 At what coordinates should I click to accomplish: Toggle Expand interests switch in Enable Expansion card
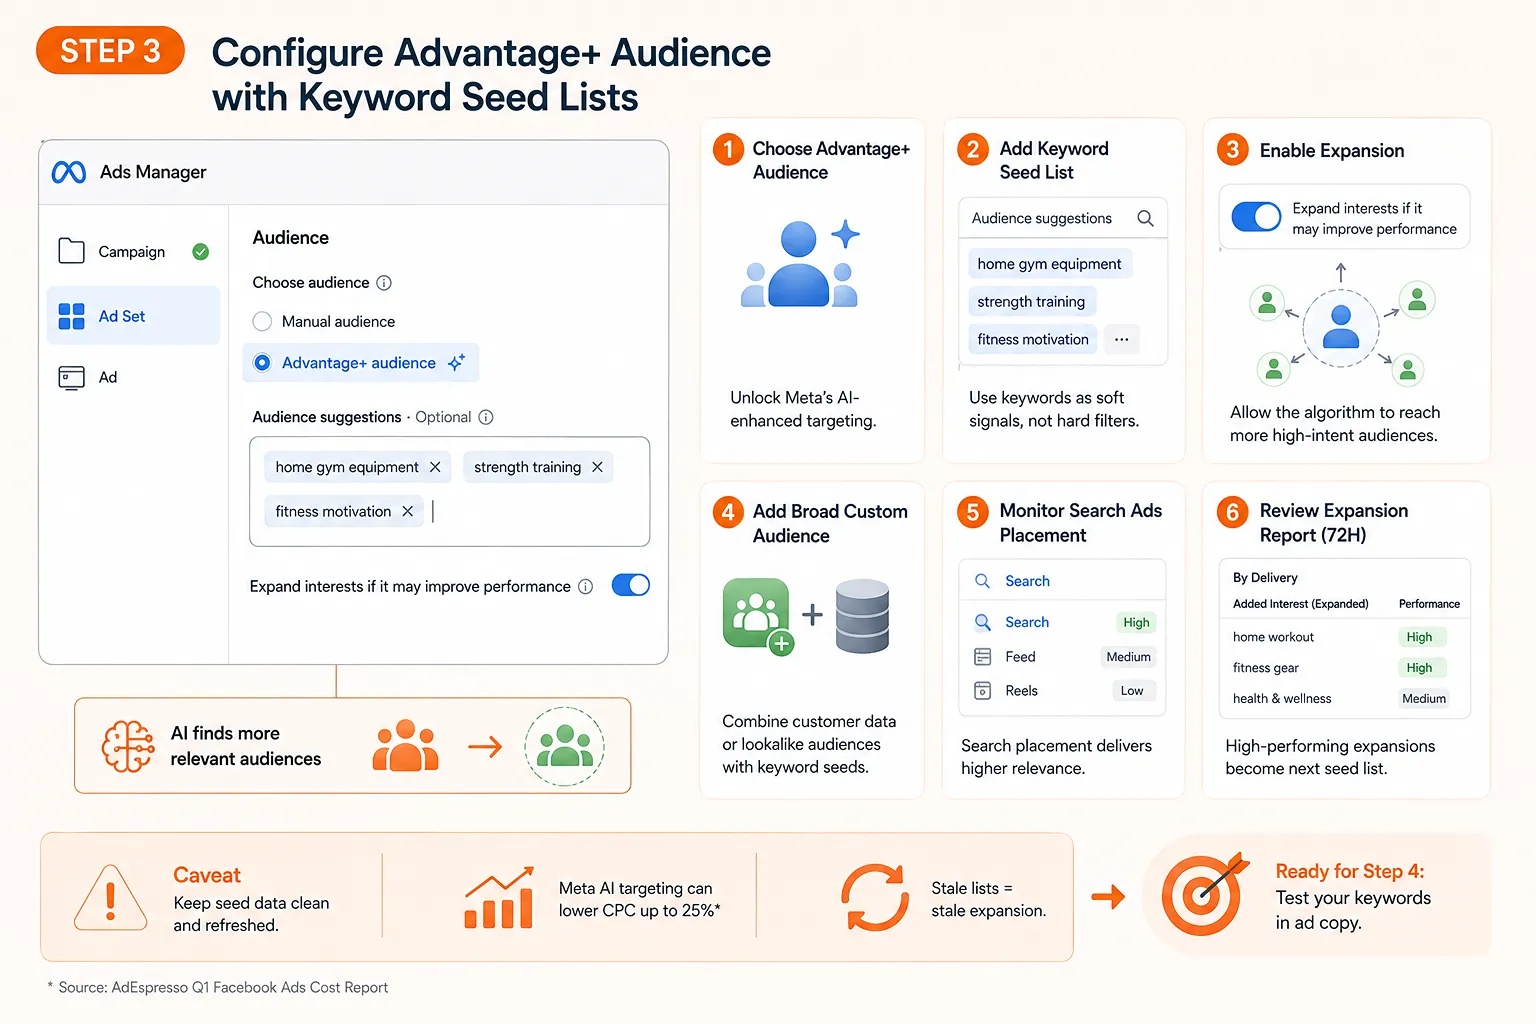coord(1256,216)
